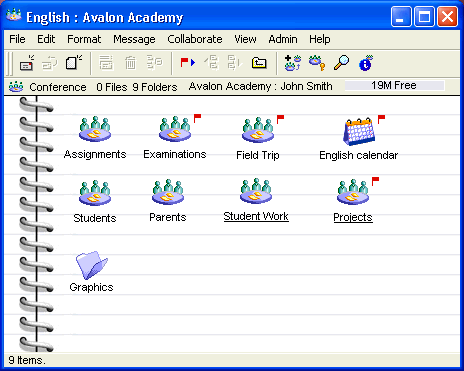Click the Field Trip conference icon
464x371 pixels.
coord(258,129)
